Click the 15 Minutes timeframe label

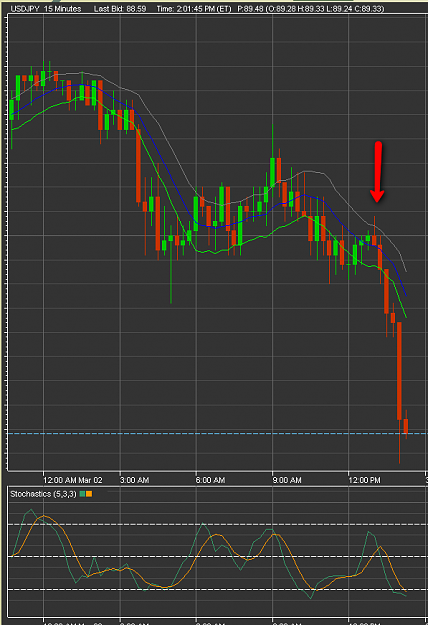point(63,9)
